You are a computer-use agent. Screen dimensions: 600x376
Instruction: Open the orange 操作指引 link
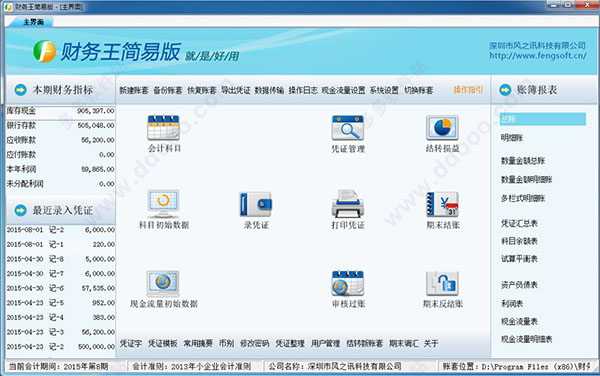pyautogui.click(x=468, y=90)
